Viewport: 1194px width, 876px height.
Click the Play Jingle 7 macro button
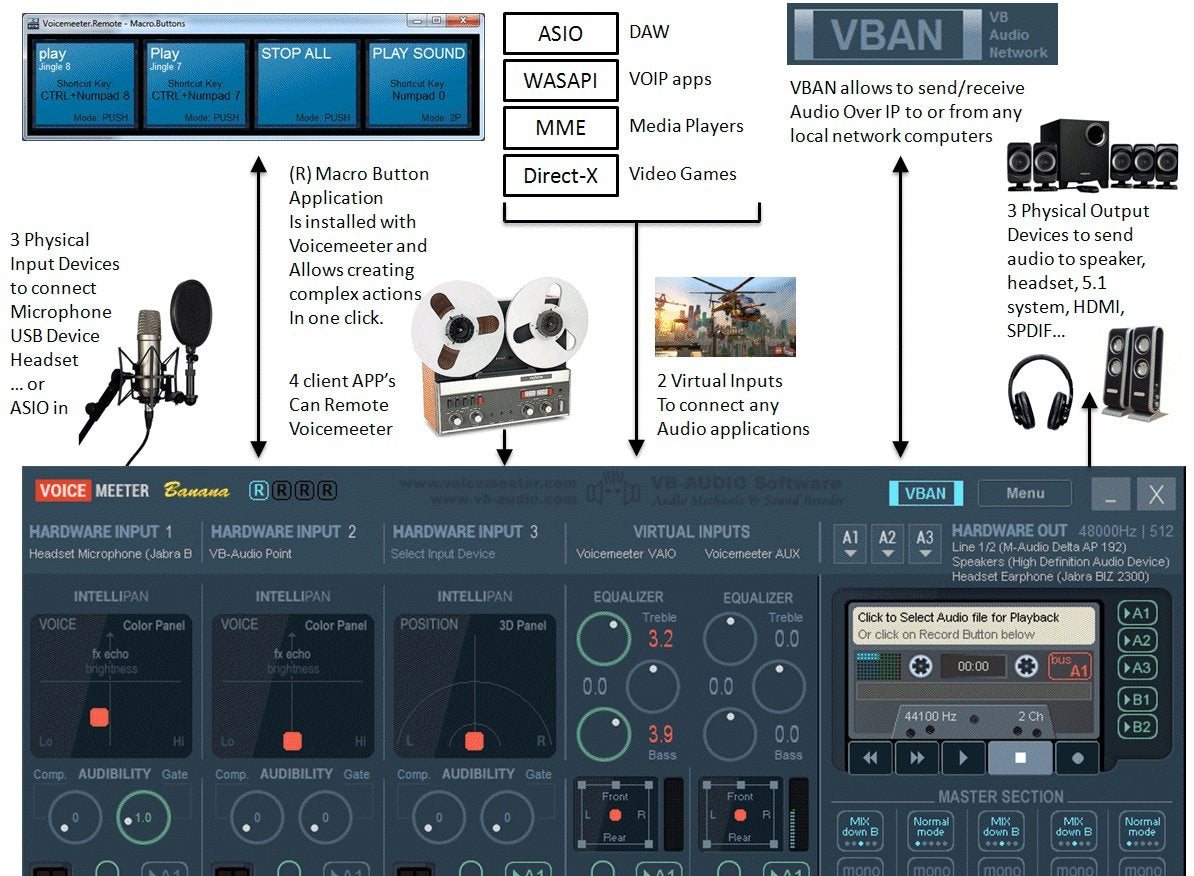tap(196, 84)
